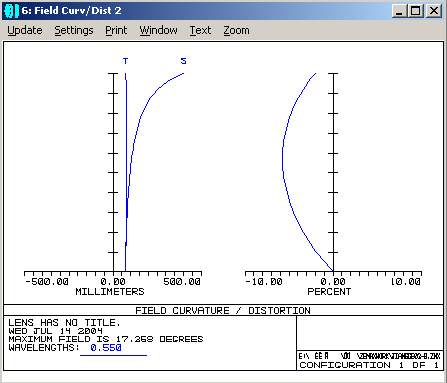The height and width of the screenshot is (383, 447).
Task: Click the FIELD CURVATURE / DISTORTION title
Action: point(223,311)
